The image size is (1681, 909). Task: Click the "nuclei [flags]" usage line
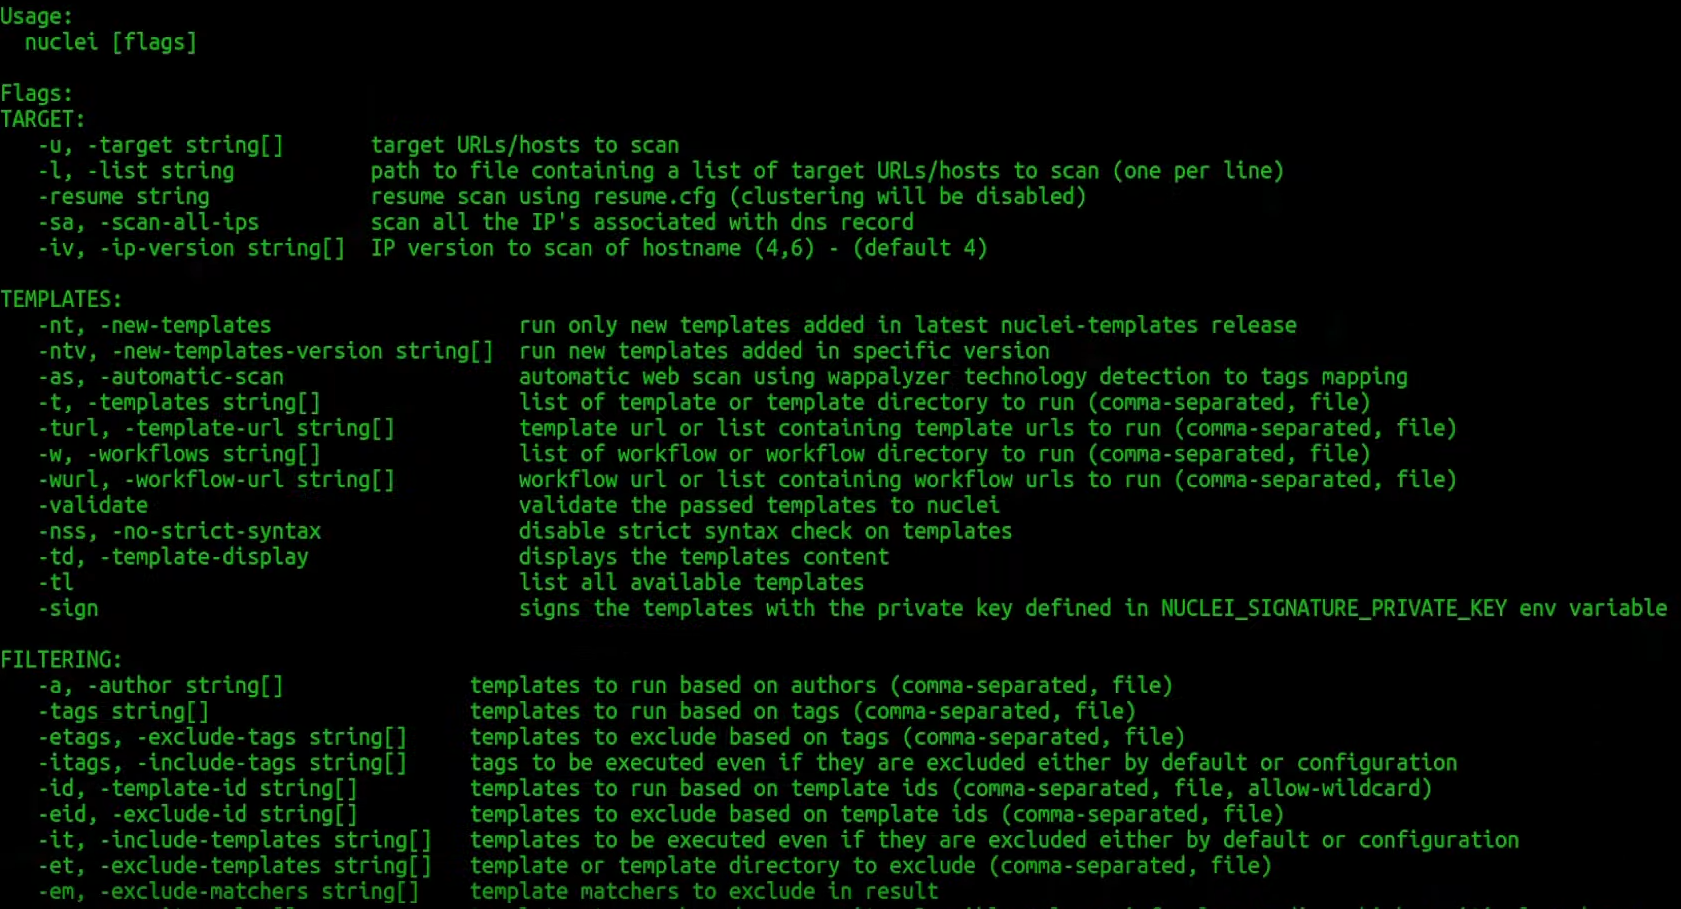tap(110, 42)
